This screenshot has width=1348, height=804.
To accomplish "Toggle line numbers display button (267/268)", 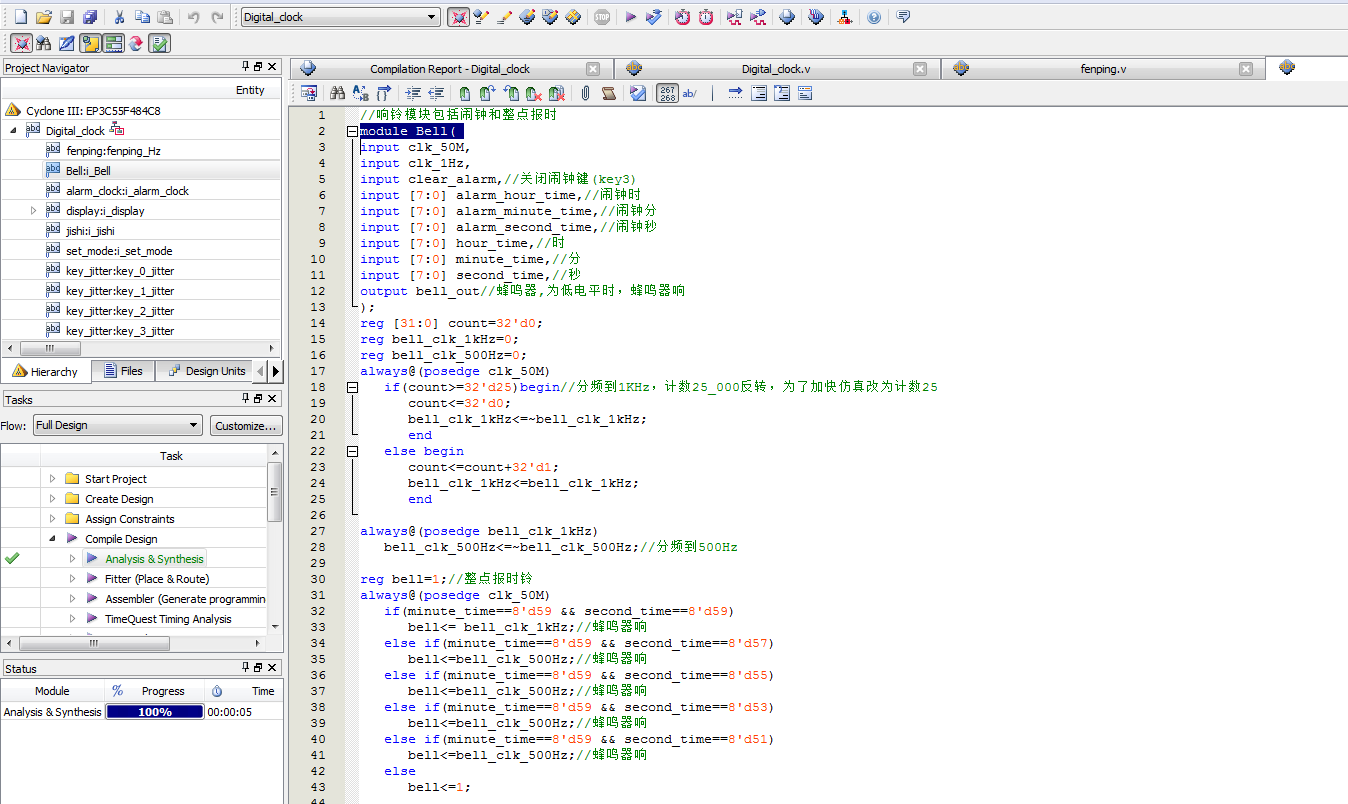I will pos(667,93).
